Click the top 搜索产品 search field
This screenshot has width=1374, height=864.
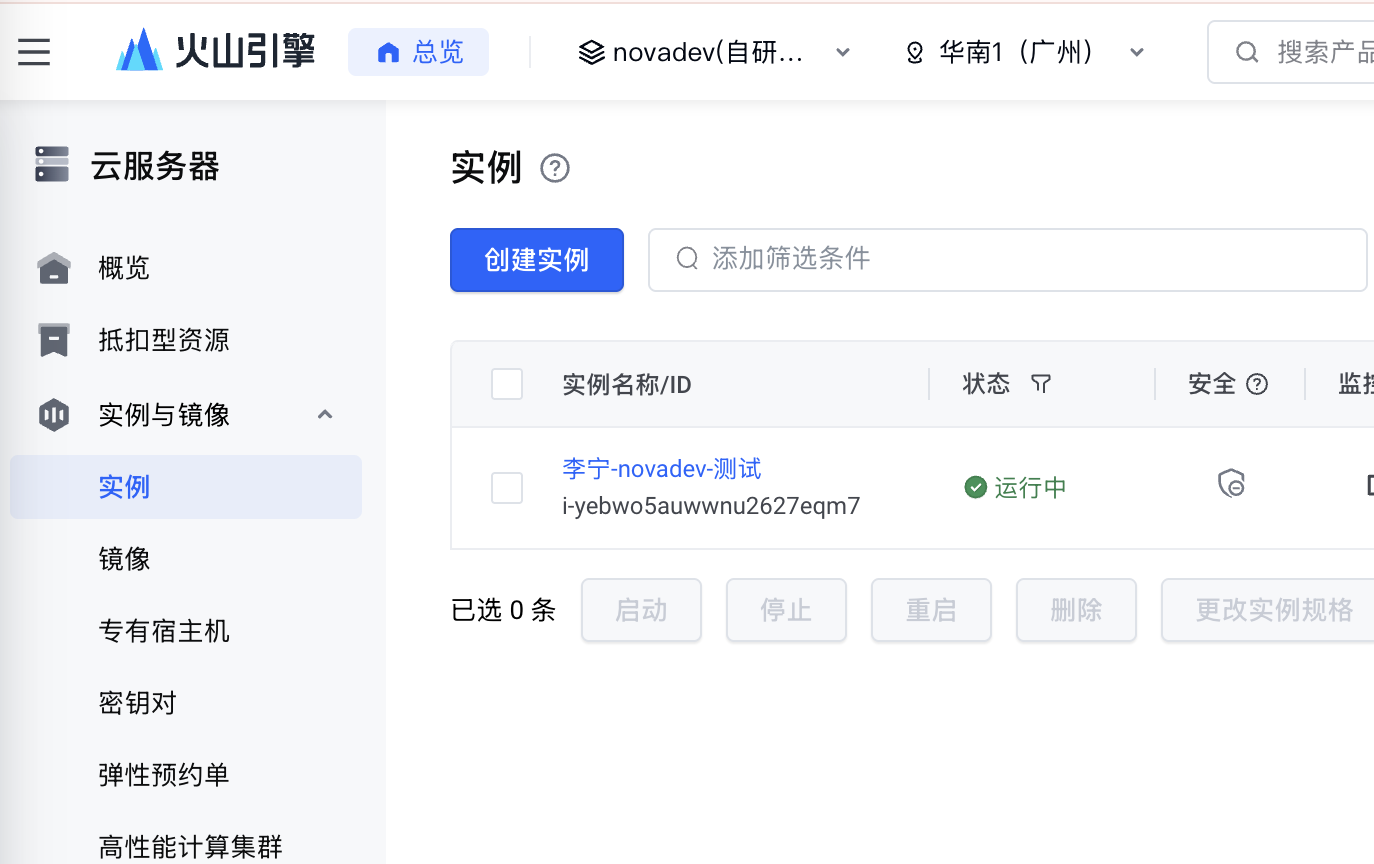(1291, 52)
